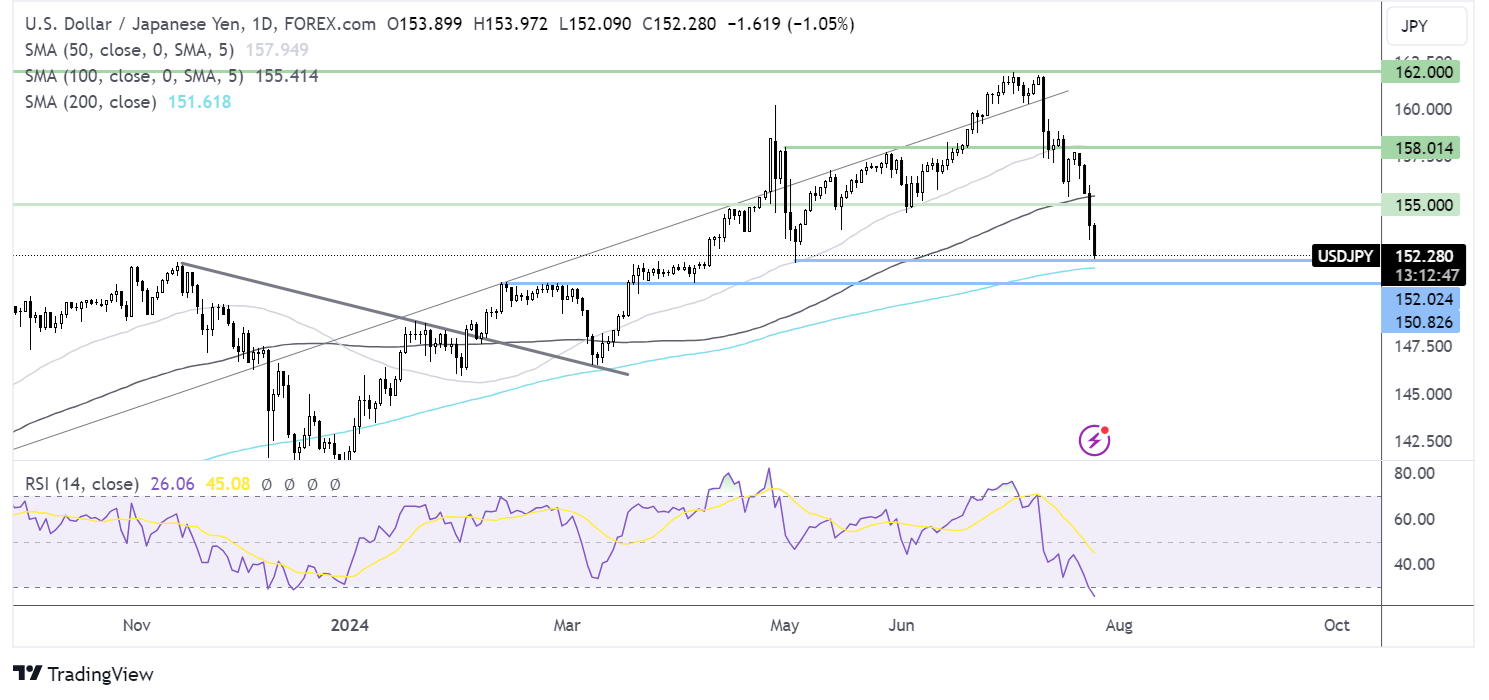
Task: Click the 147.500 price axis label
Action: (x=1424, y=347)
